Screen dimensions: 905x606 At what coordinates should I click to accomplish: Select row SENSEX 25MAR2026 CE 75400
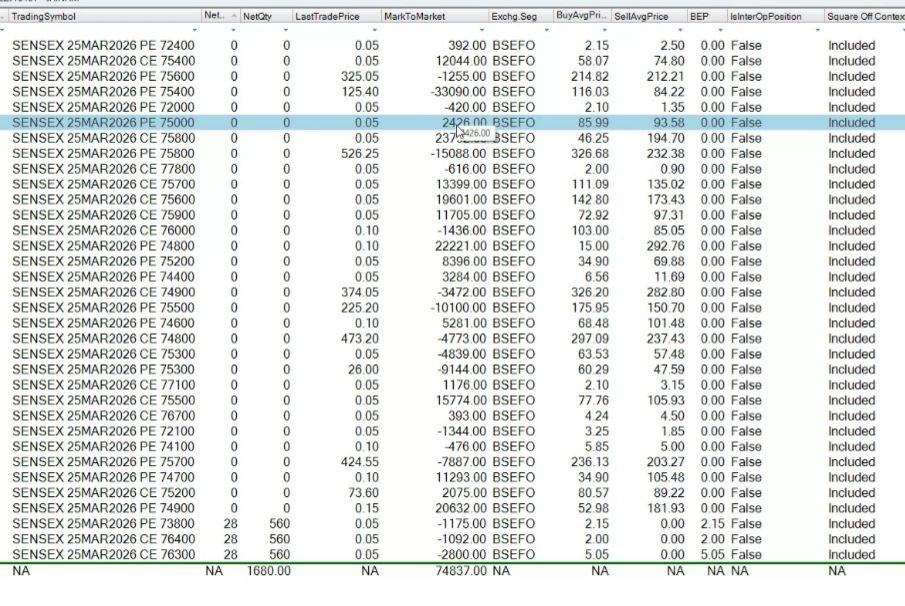pyautogui.click(x=452, y=61)
